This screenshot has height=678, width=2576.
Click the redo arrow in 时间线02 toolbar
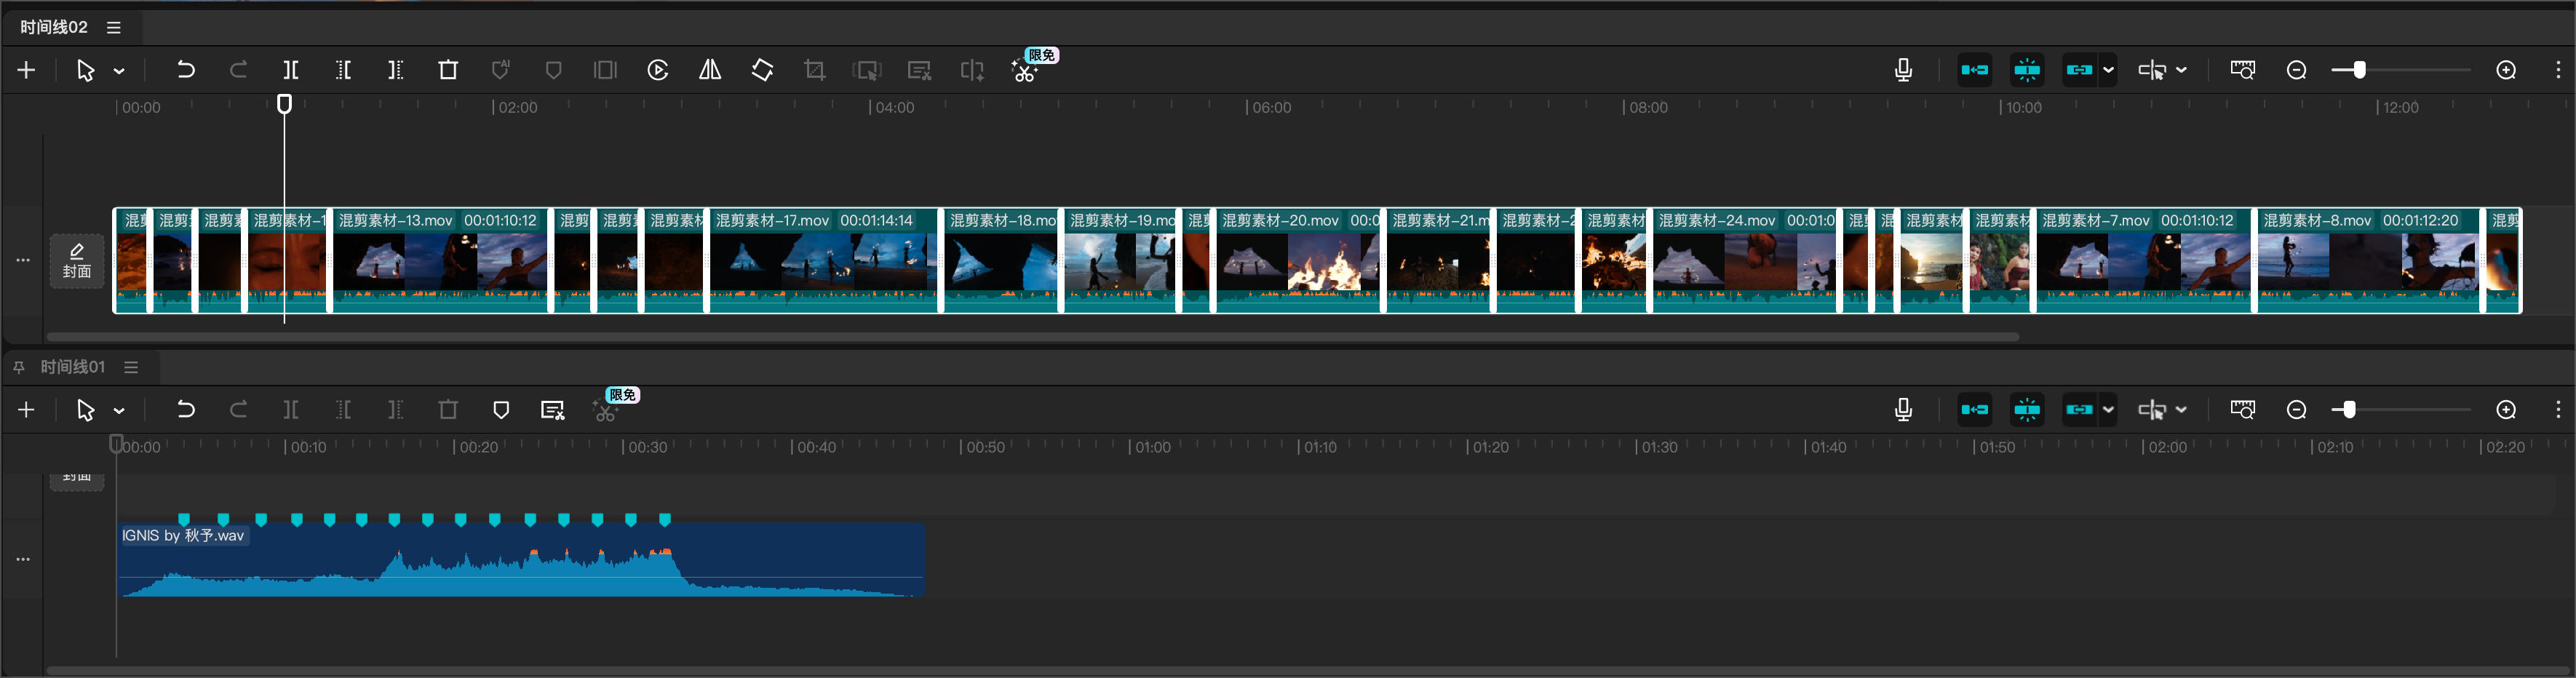click(x=238, y=70)
